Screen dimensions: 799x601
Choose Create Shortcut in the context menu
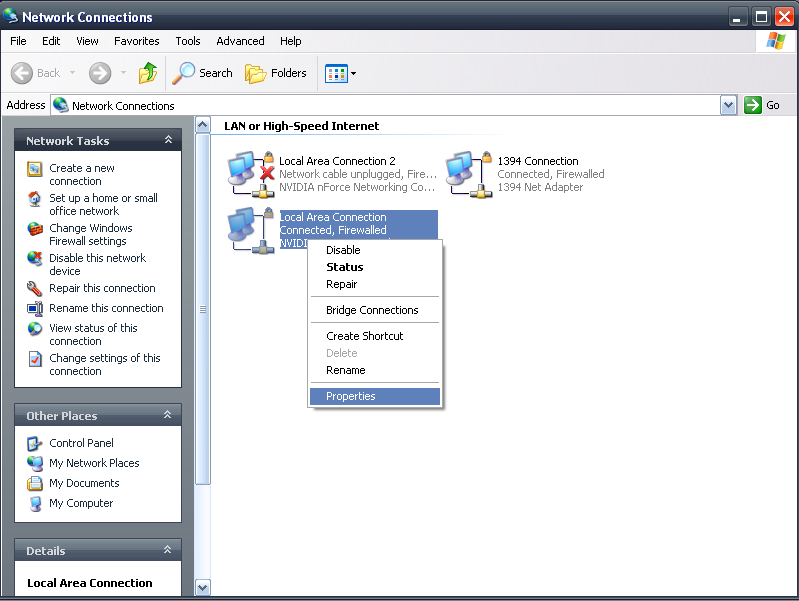click(375, 336)
